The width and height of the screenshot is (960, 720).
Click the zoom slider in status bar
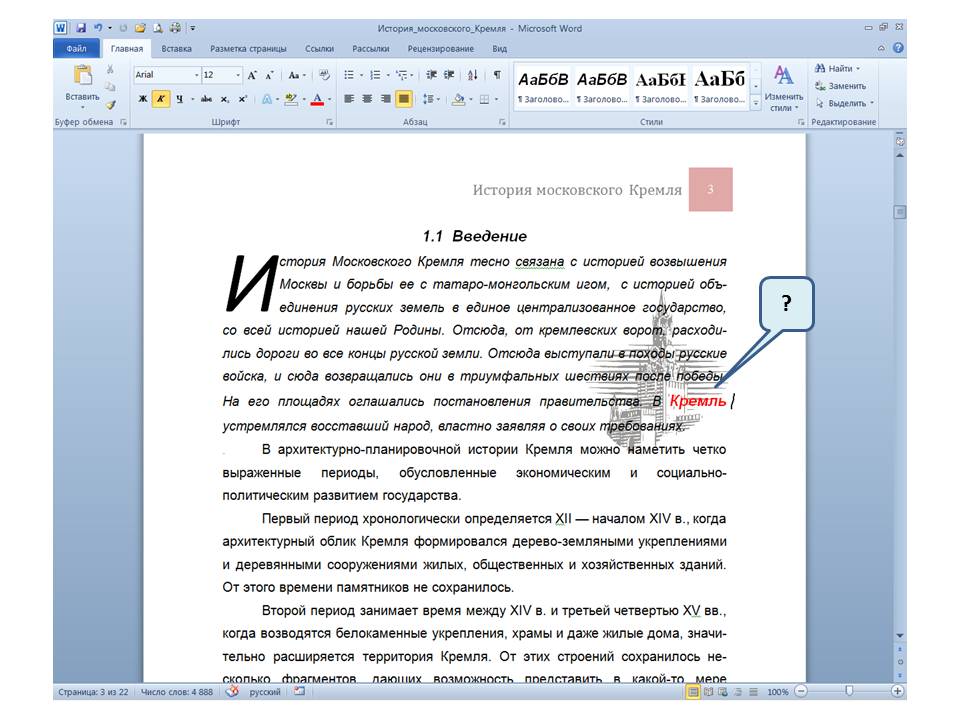pyautogui.click(x=849, y=692)
